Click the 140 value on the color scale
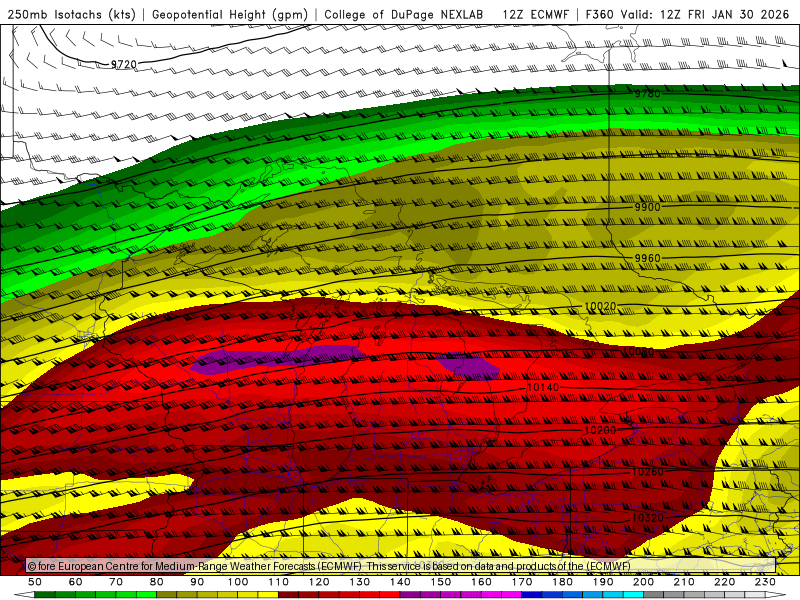 coord(401,582)
